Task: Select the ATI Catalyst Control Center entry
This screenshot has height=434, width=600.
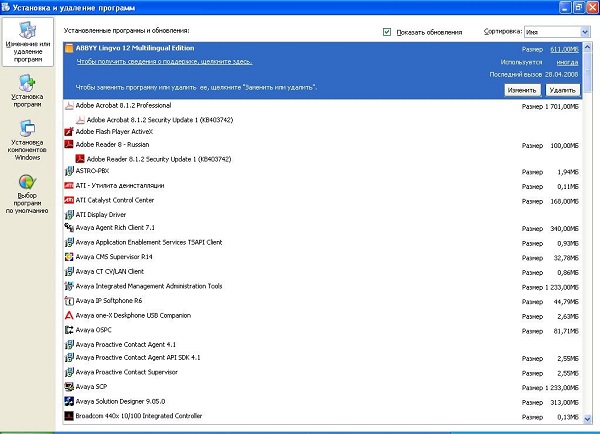Action: 323,201
